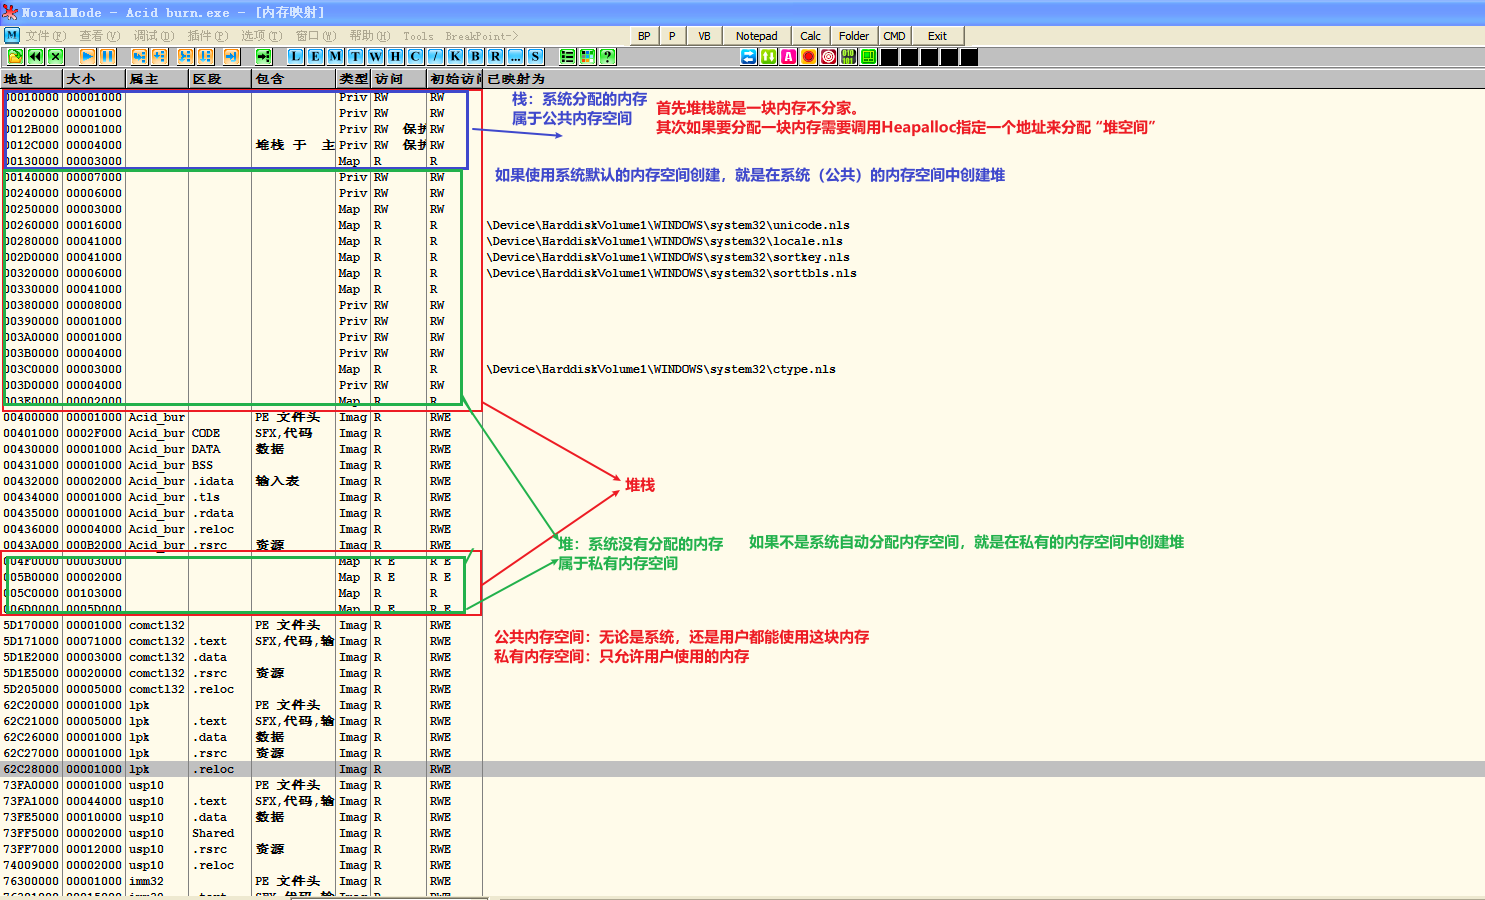Viewport: 1485px width, 900px height.
Task: Select the row at address 00401000 CODE
Action: (x=742, y=433)
